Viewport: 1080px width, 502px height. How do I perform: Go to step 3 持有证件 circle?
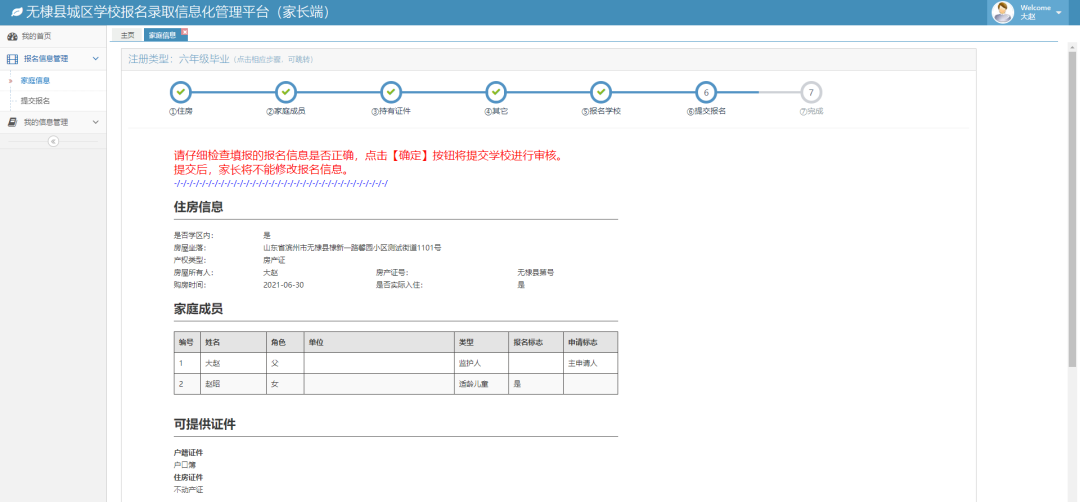point(390,92)
